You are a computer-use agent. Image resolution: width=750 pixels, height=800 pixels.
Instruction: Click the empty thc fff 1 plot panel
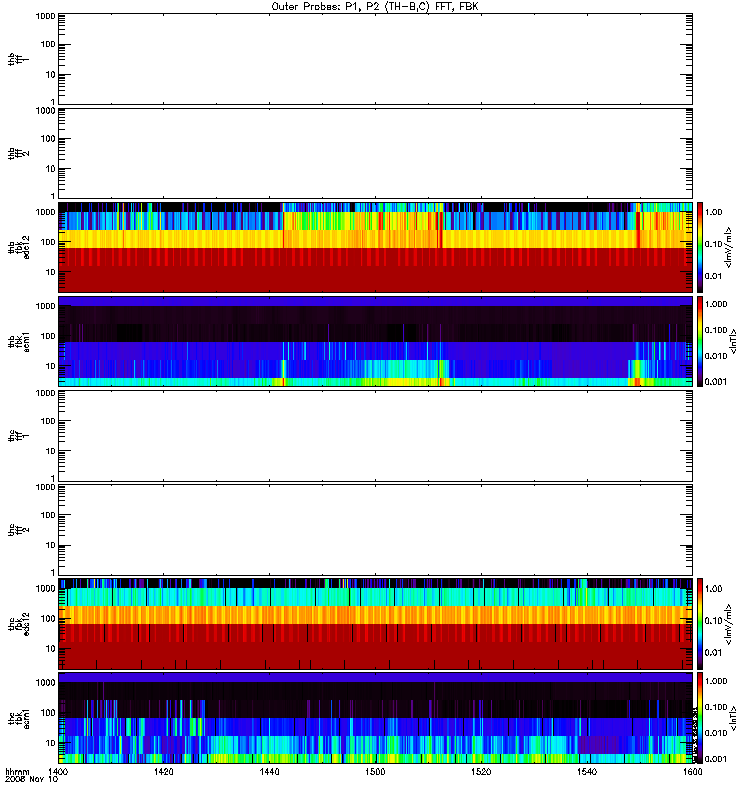pyautogui.click(x=375, y=436)
